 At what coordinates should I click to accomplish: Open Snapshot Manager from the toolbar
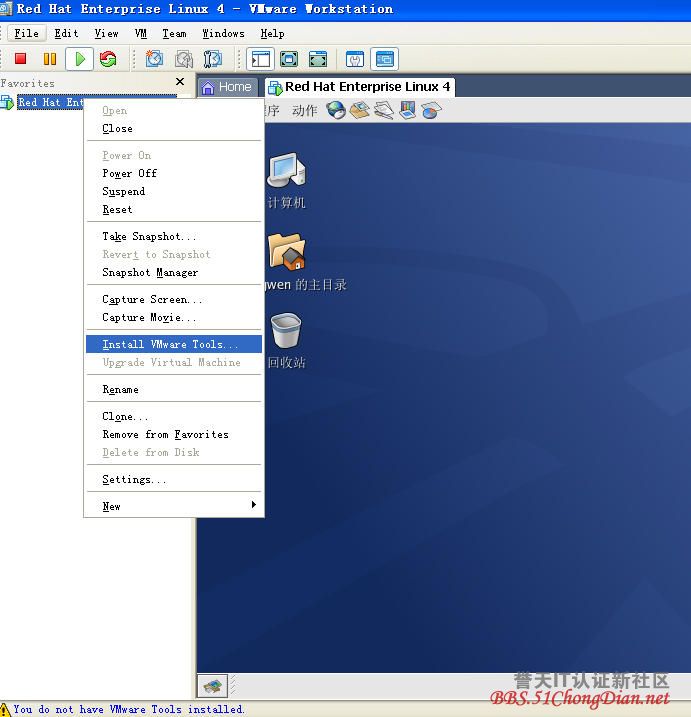coord(212,59)
